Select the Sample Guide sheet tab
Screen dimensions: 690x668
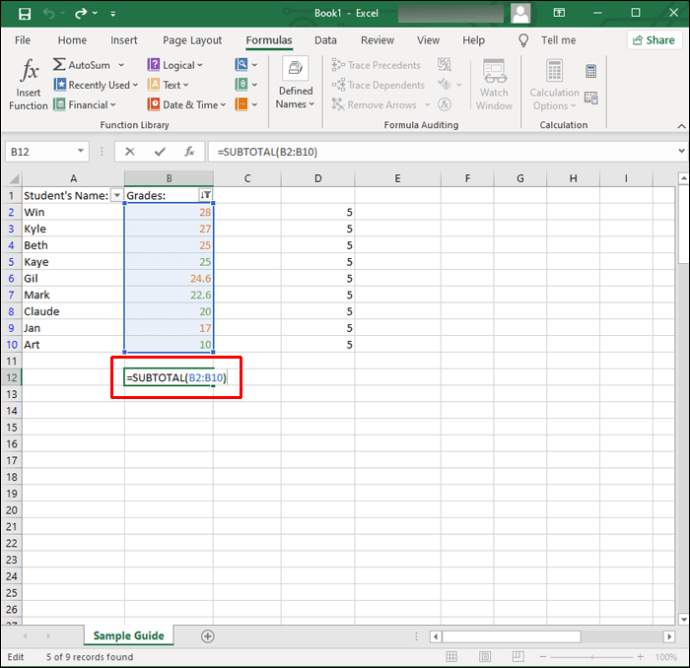point(129,635)
